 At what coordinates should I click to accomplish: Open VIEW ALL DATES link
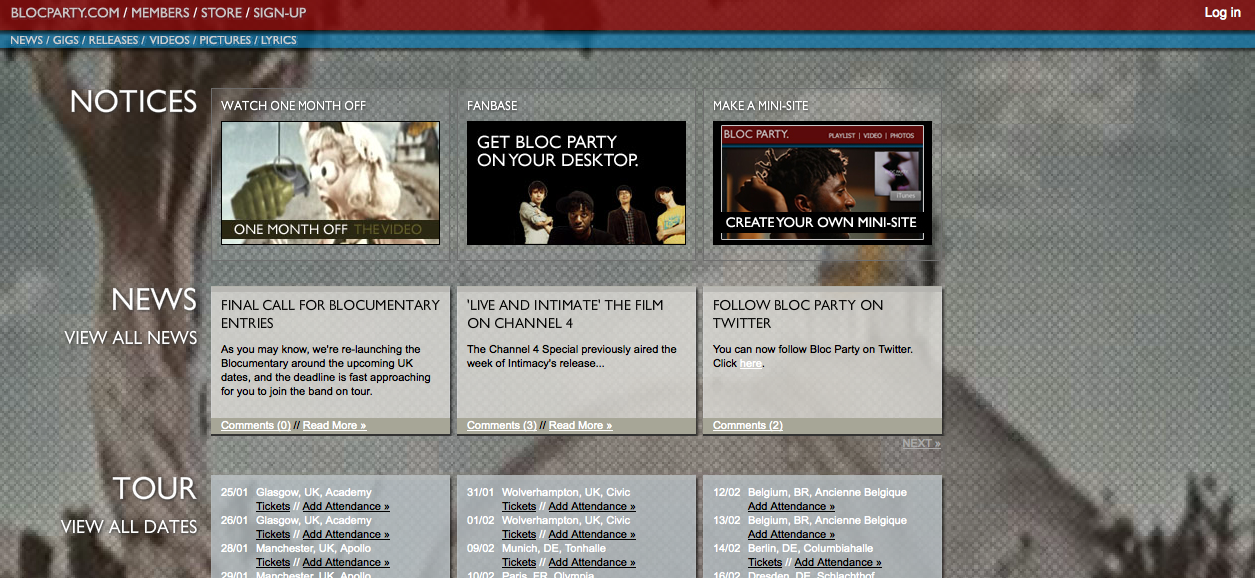(129, 527)
